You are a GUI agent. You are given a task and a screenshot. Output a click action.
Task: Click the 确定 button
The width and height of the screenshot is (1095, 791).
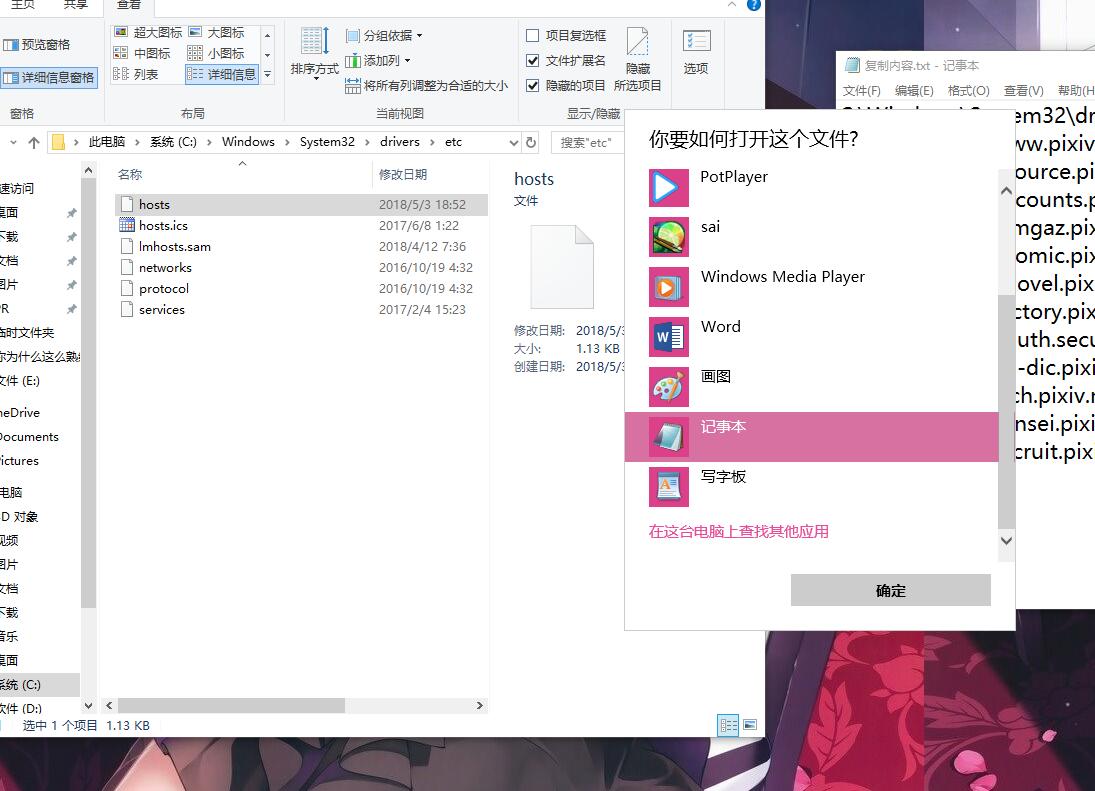click(x=890, y=591)
